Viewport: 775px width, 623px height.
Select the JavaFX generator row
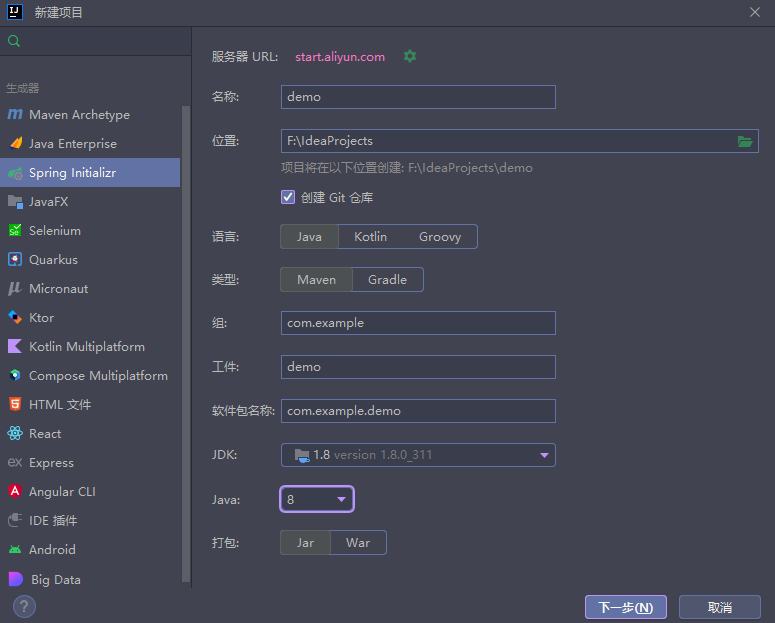pyautogui.click(x=90, y=202)
